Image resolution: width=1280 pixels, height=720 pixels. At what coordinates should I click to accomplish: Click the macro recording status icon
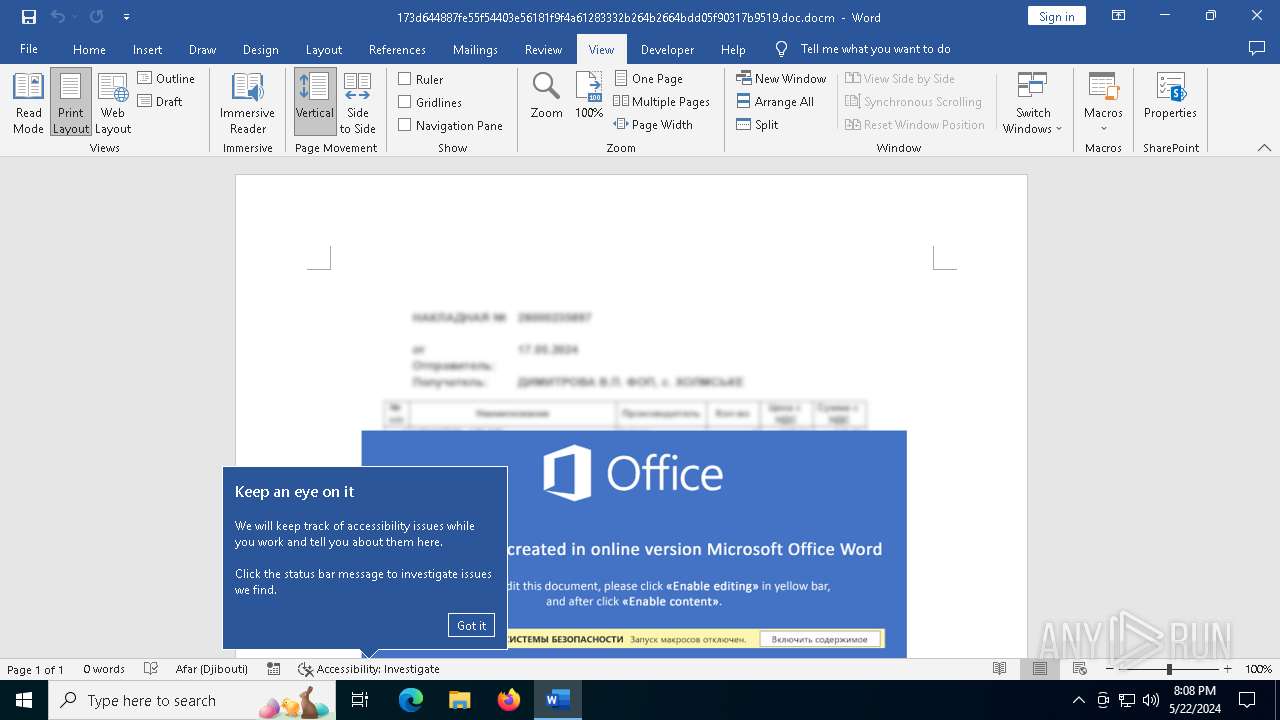point(273,669)
